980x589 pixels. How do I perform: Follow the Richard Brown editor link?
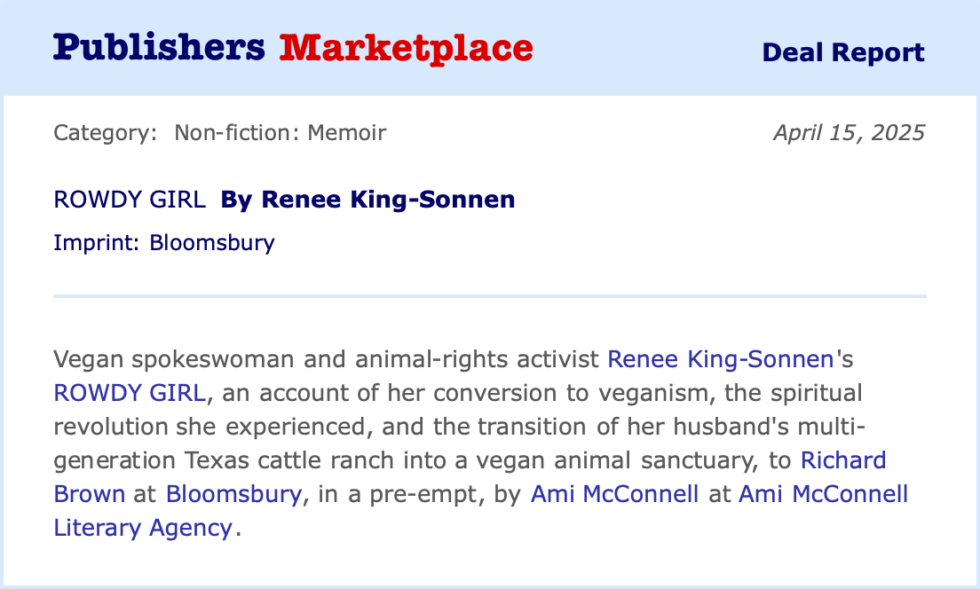click(843, 460)
